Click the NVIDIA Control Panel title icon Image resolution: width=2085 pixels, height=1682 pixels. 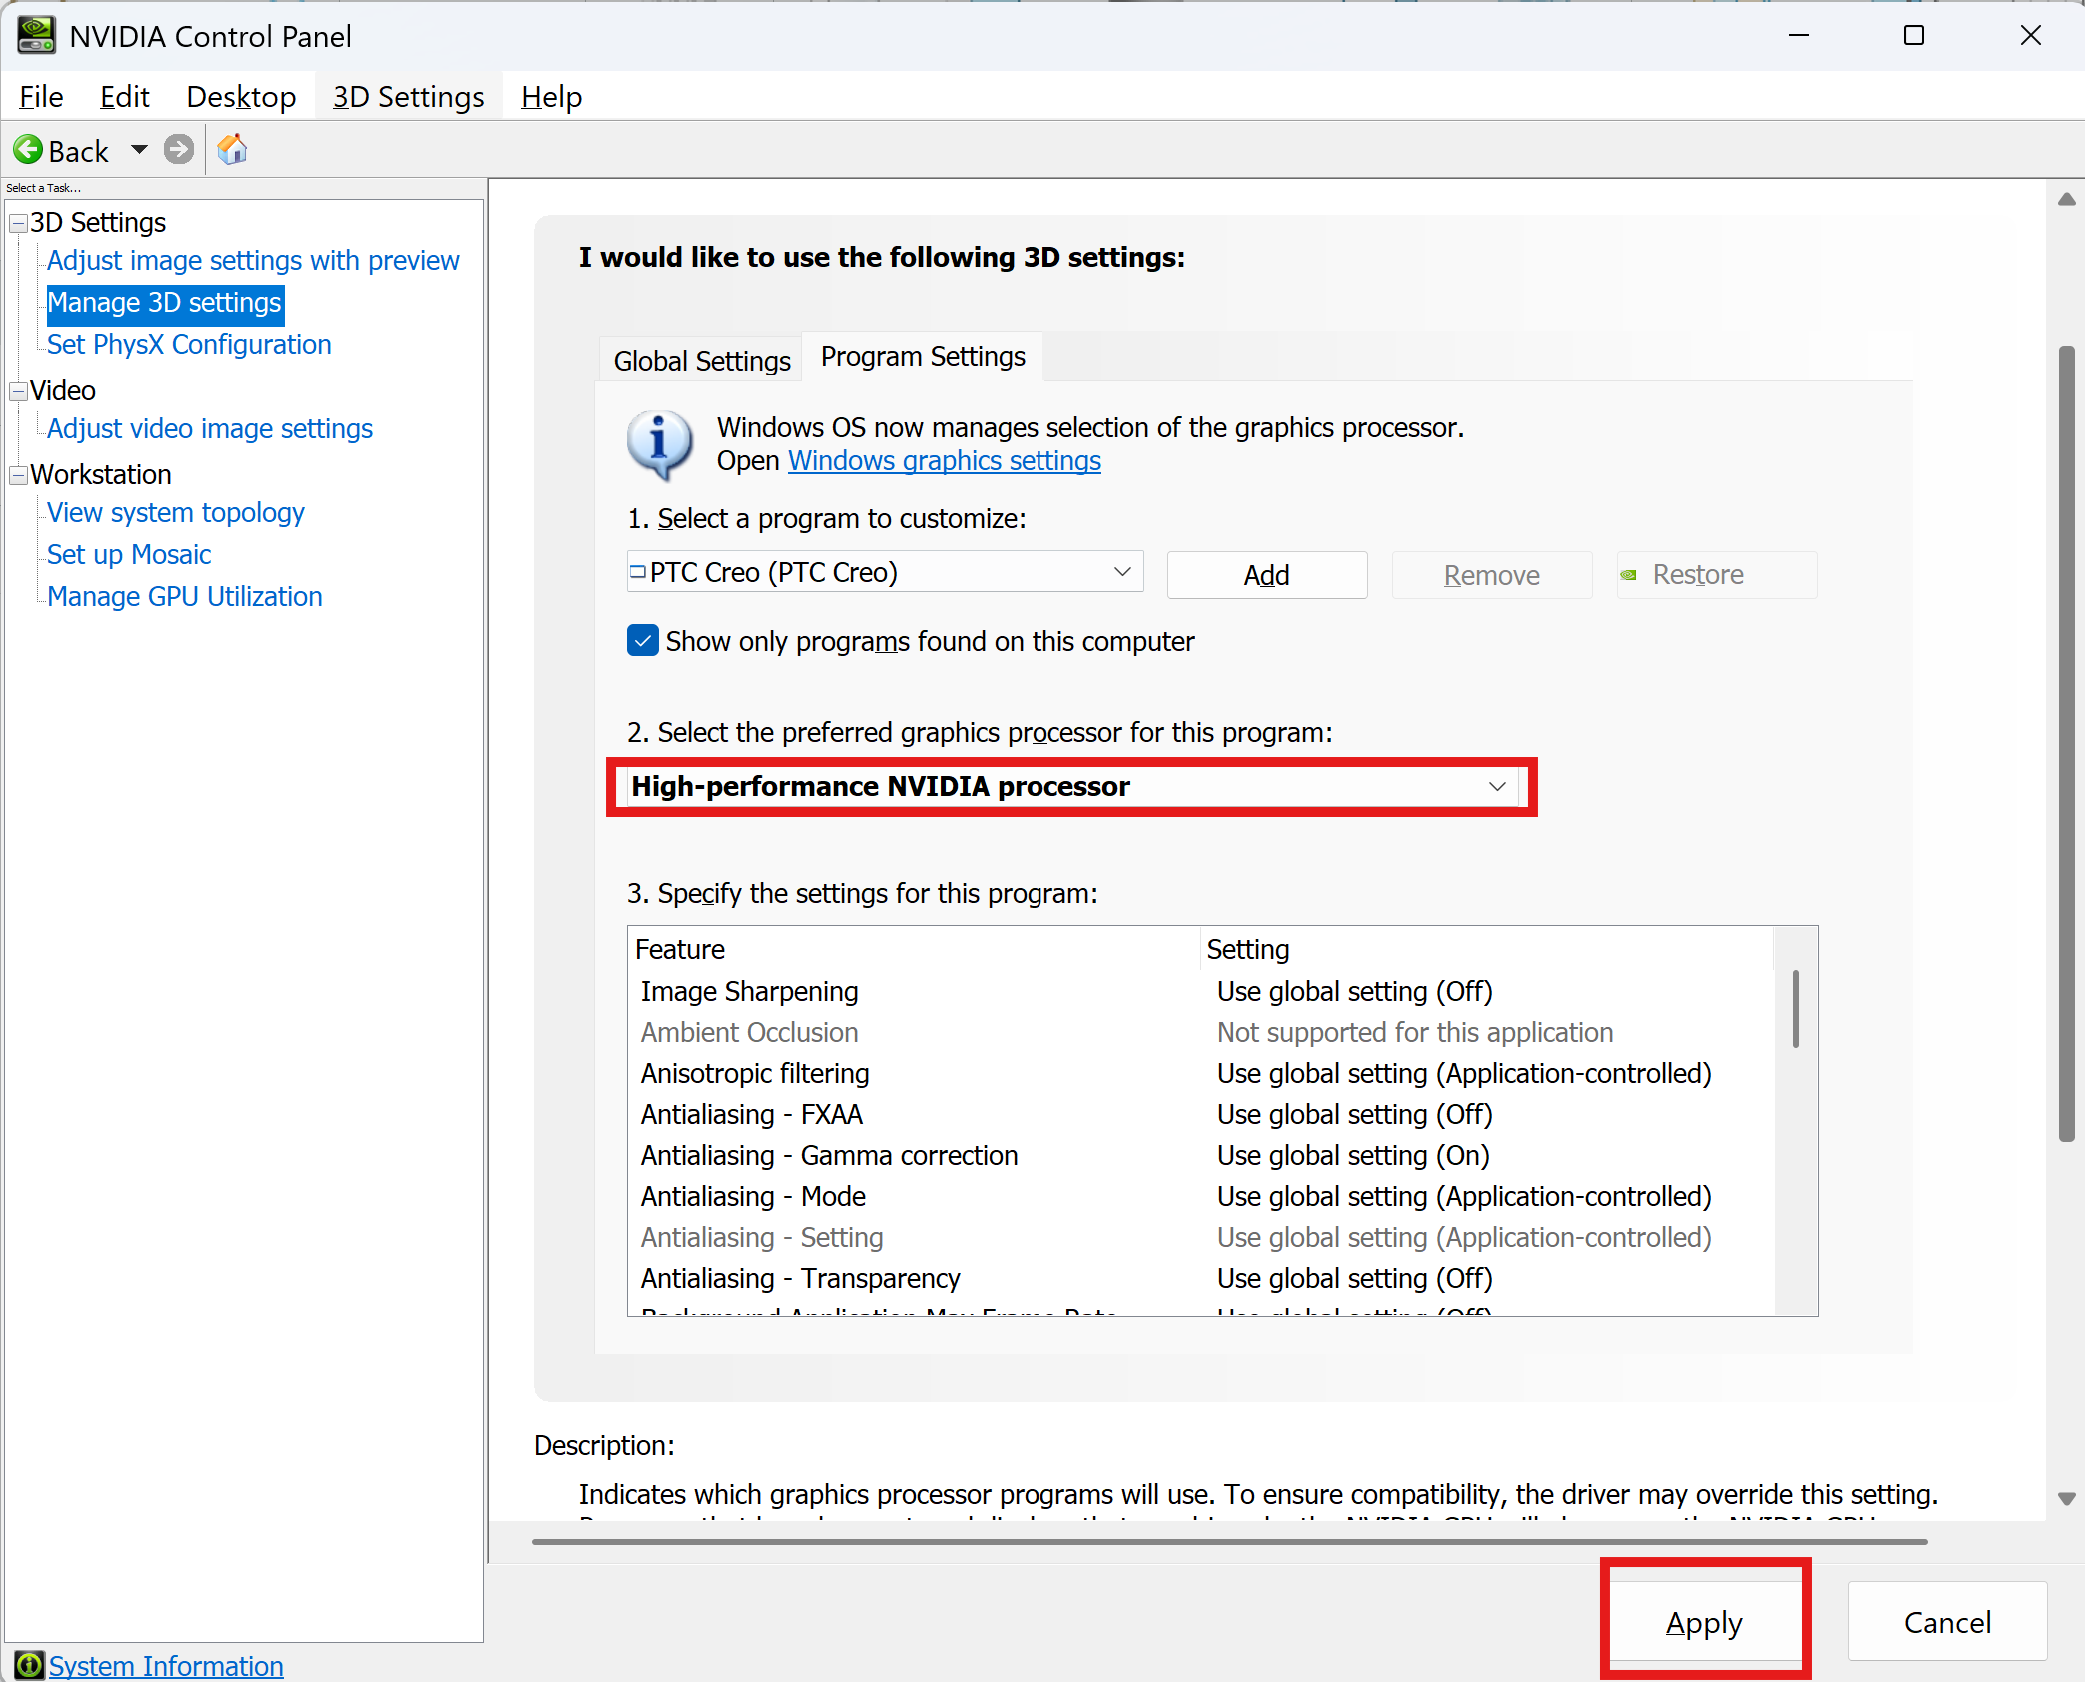(x=36, y=36)
